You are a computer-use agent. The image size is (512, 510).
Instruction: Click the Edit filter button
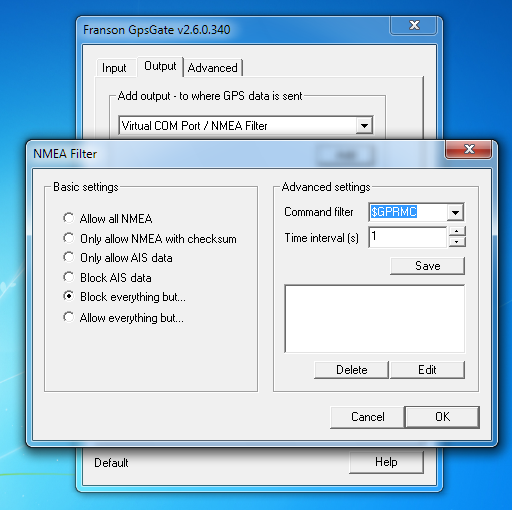coord(427,370)
